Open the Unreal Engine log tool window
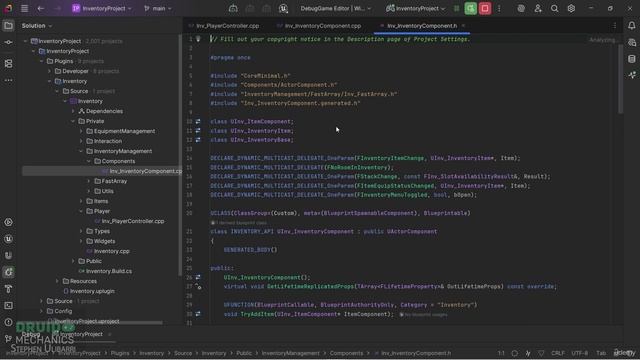The image size is (640, 360). 8,239
